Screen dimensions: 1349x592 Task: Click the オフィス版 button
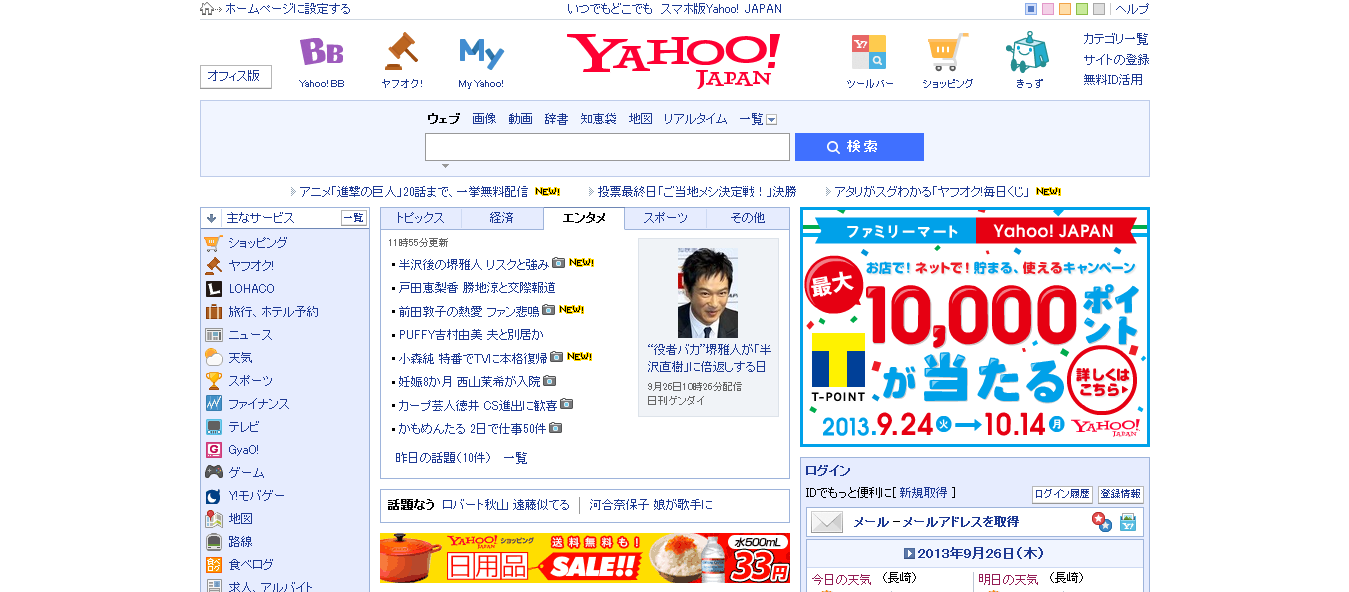point(236,76)
